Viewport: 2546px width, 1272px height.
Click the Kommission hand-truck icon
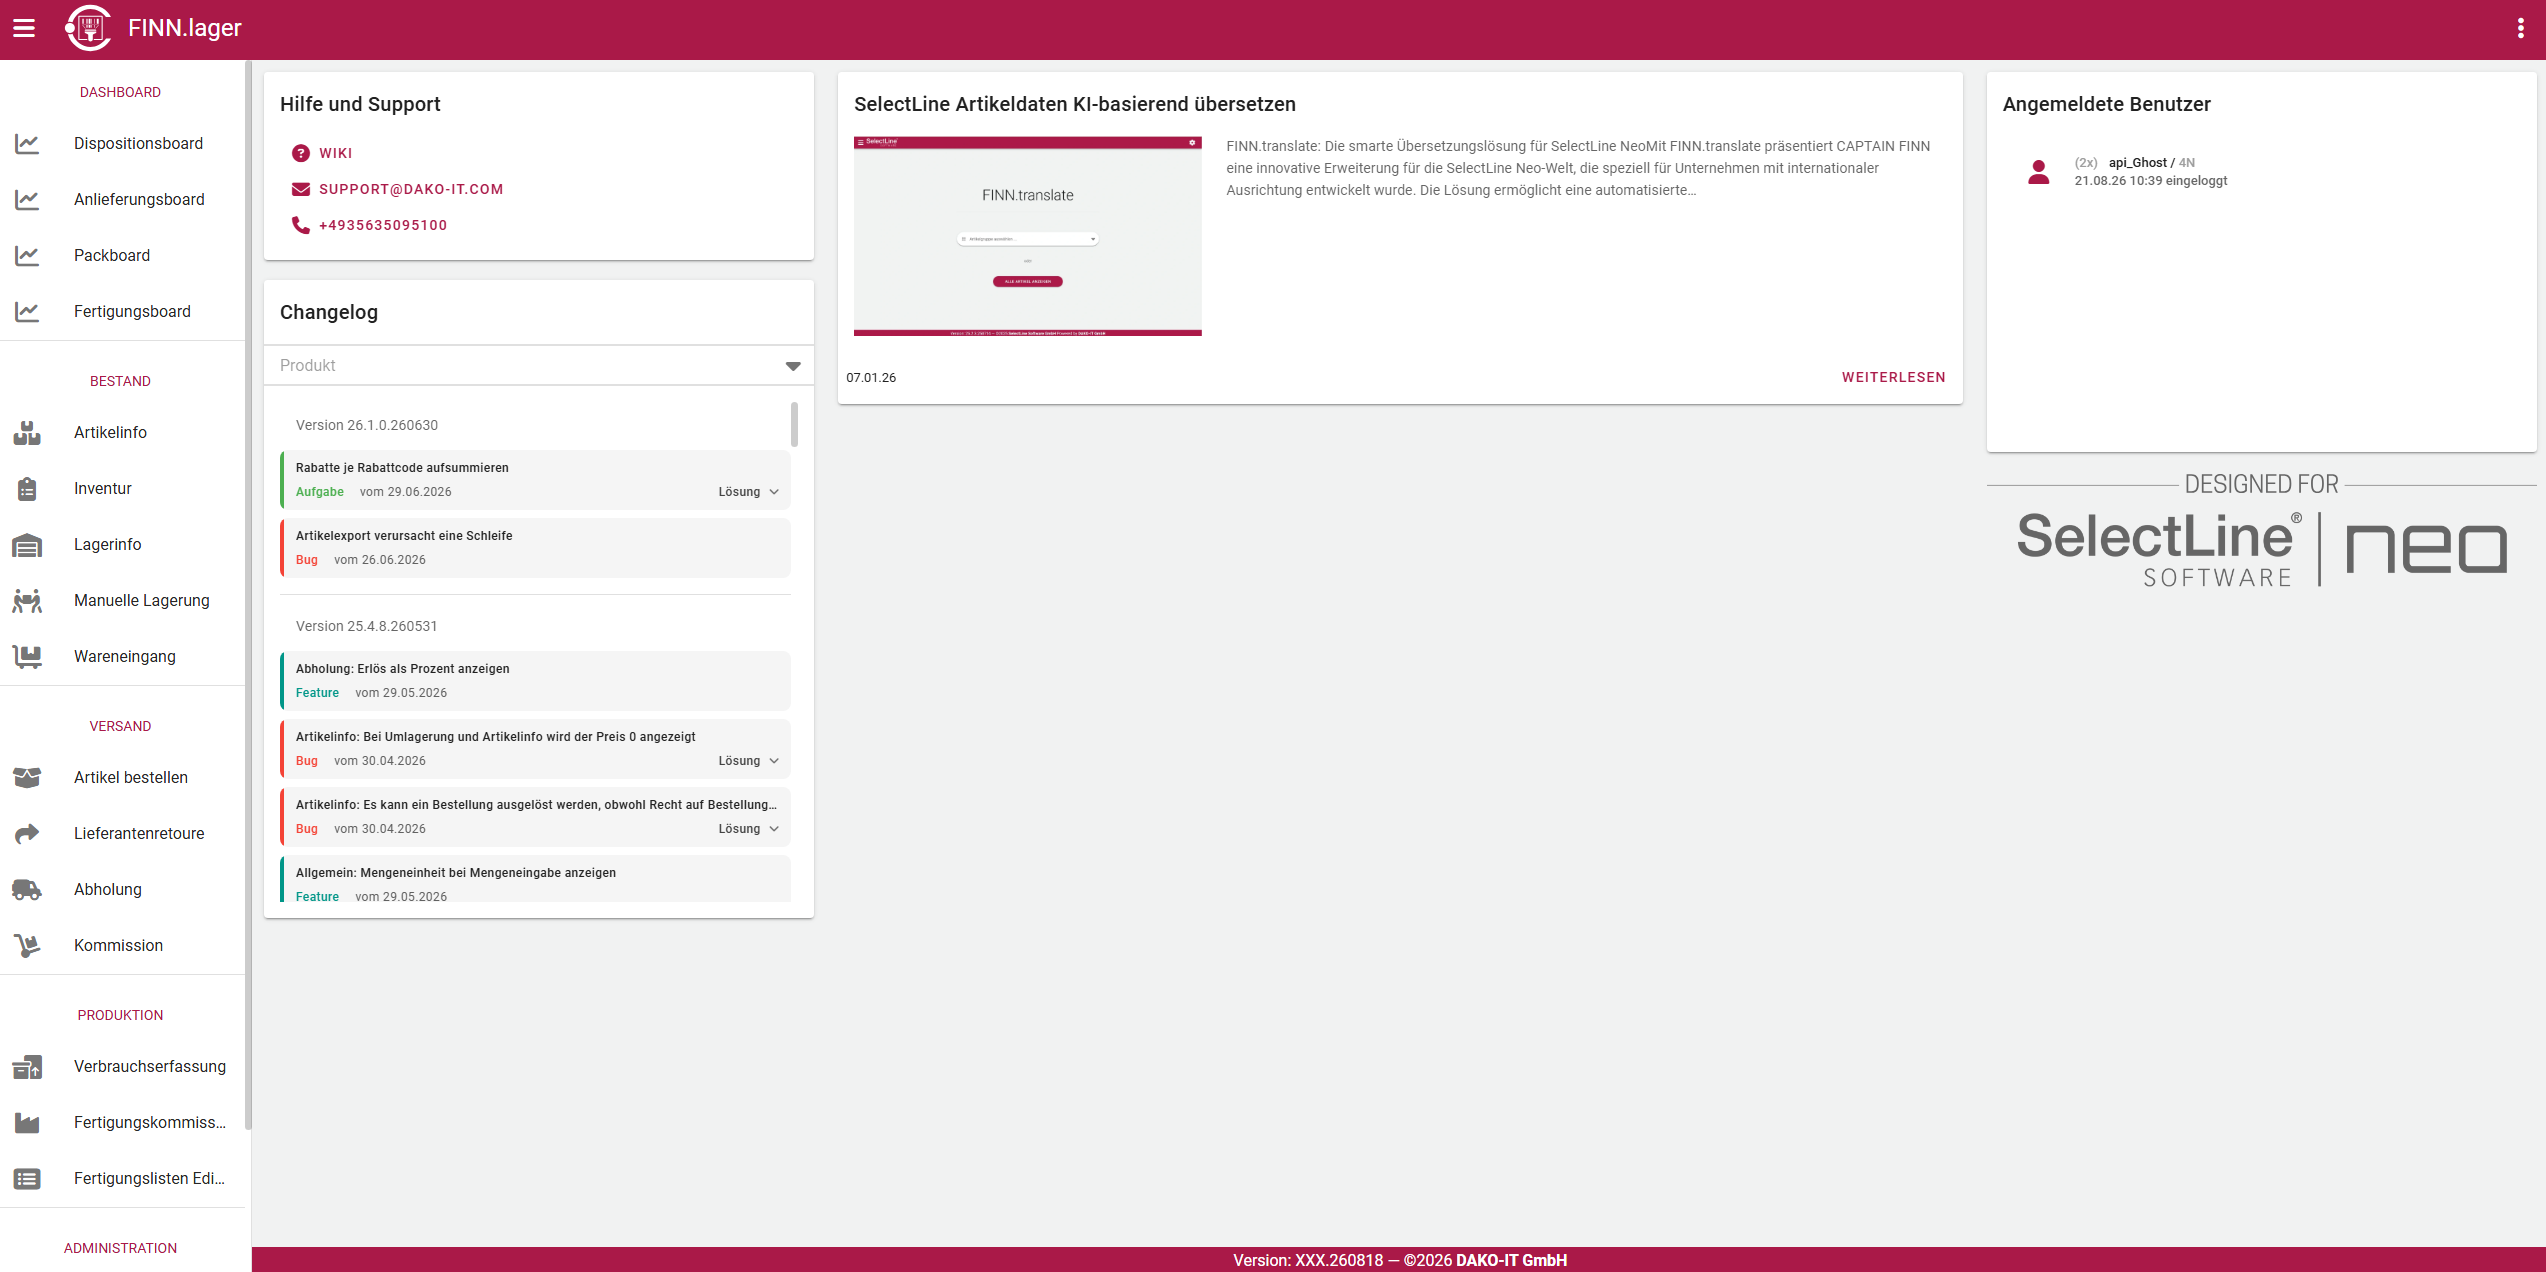[x=27, y=946]
